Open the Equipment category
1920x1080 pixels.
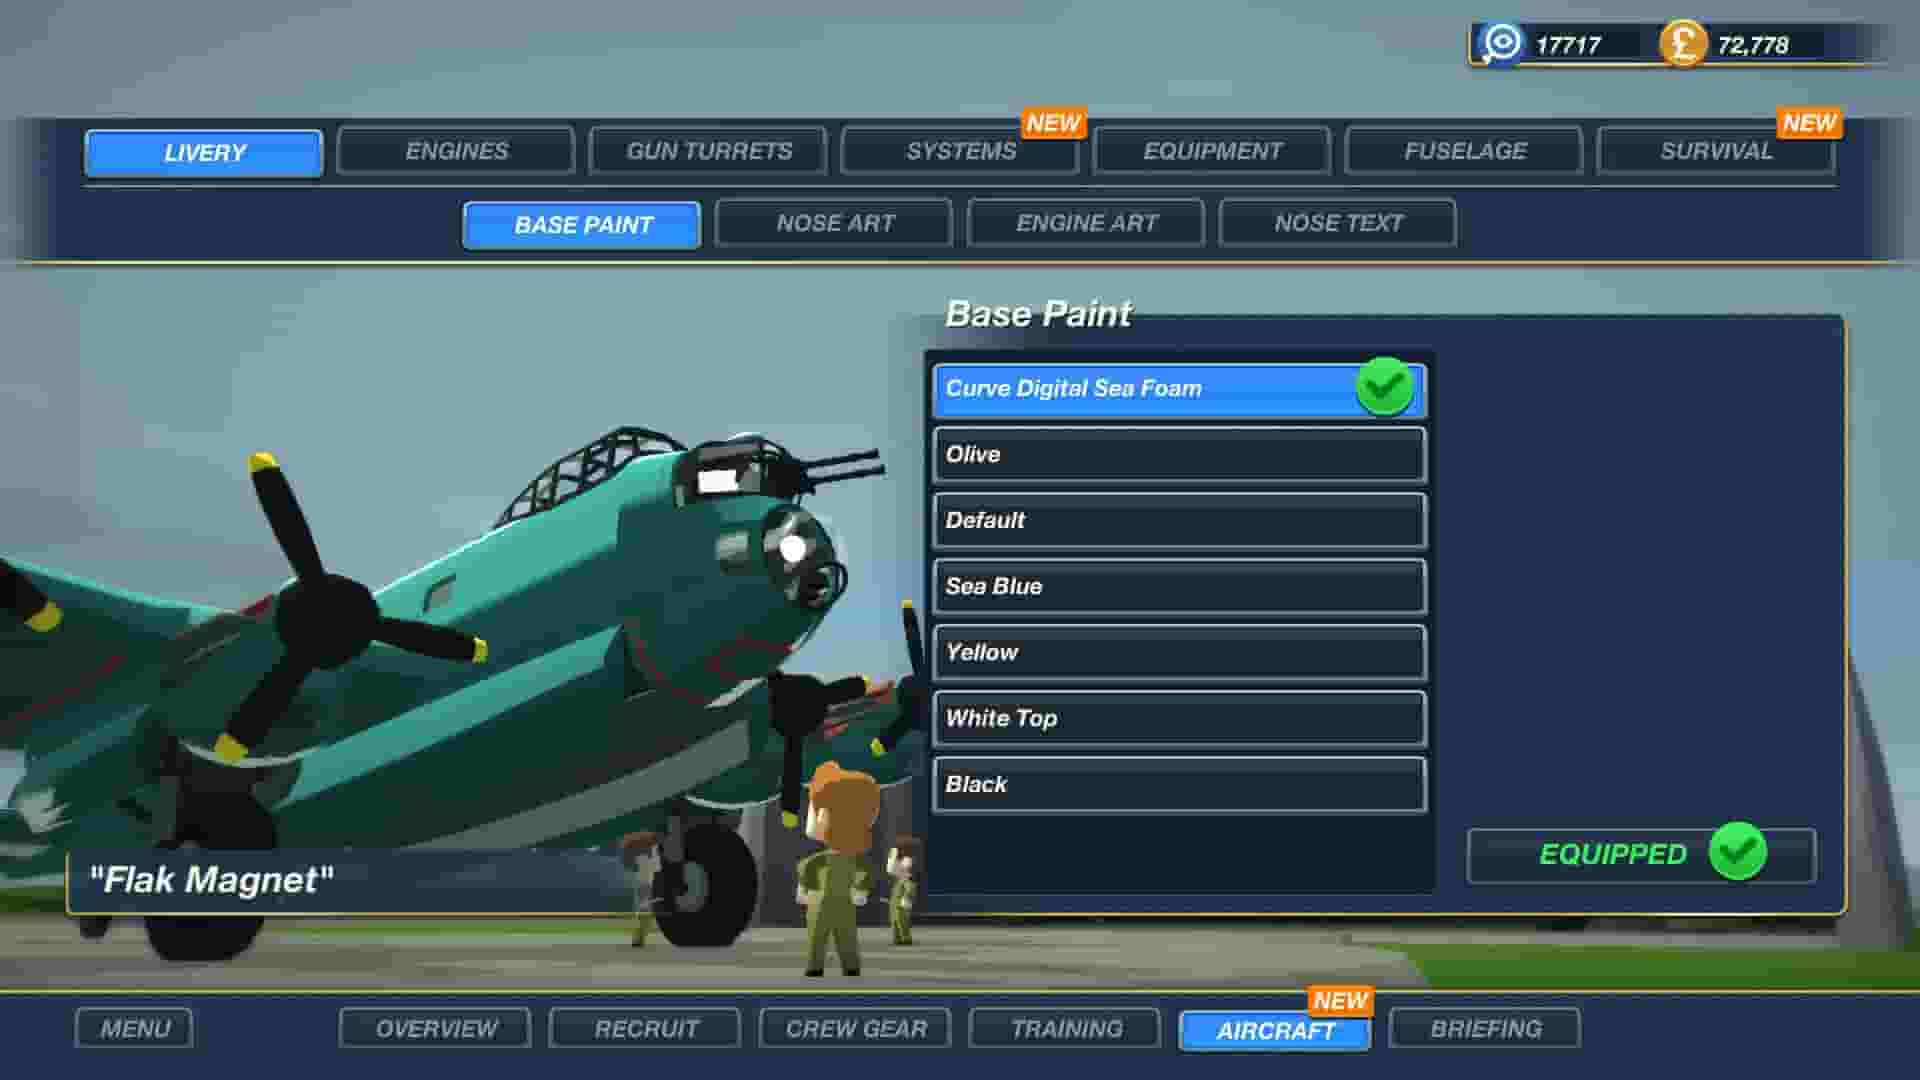click(1212, 151)
